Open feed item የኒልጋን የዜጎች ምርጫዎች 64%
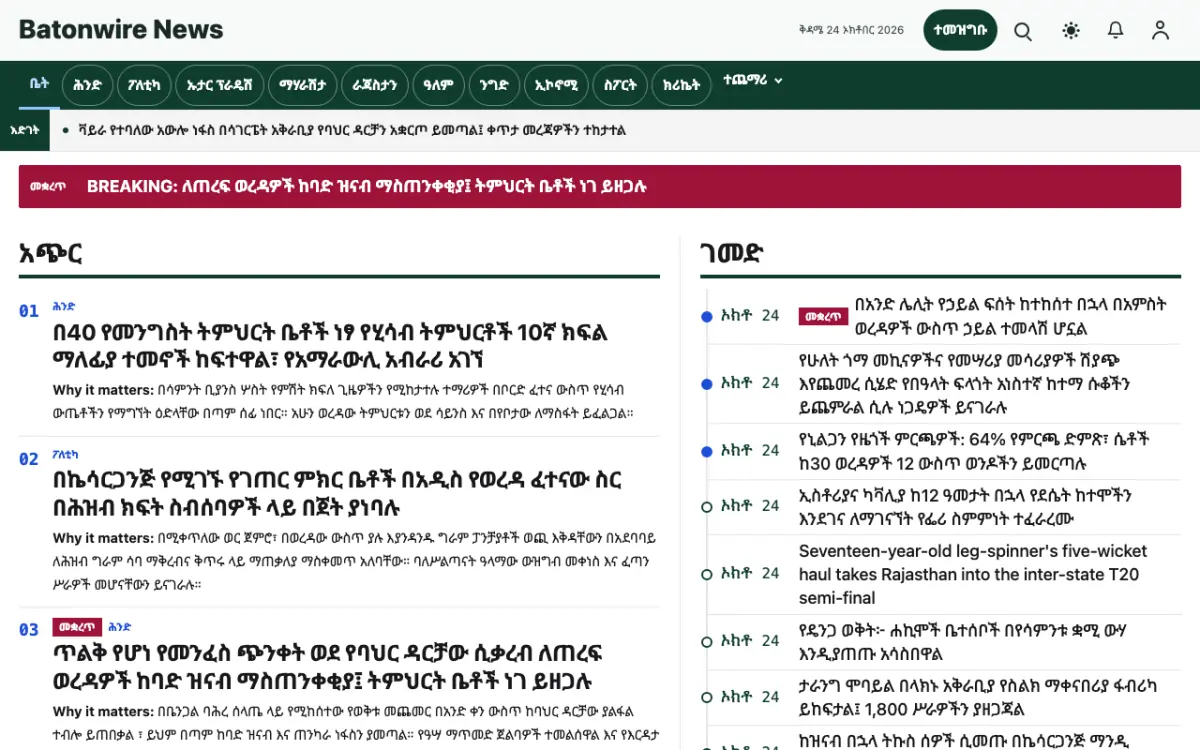 (x=975, y=450)
